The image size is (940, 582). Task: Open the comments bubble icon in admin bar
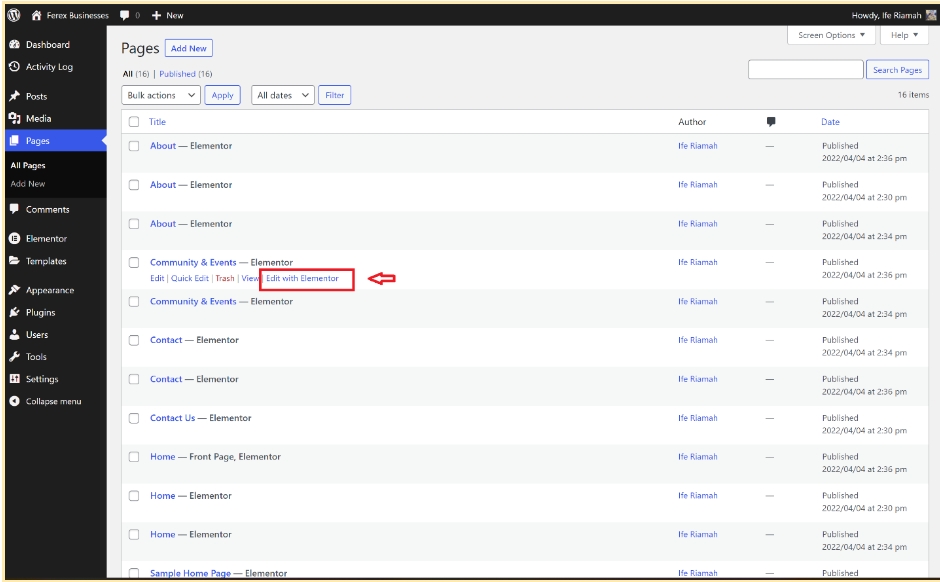point(124,15)
